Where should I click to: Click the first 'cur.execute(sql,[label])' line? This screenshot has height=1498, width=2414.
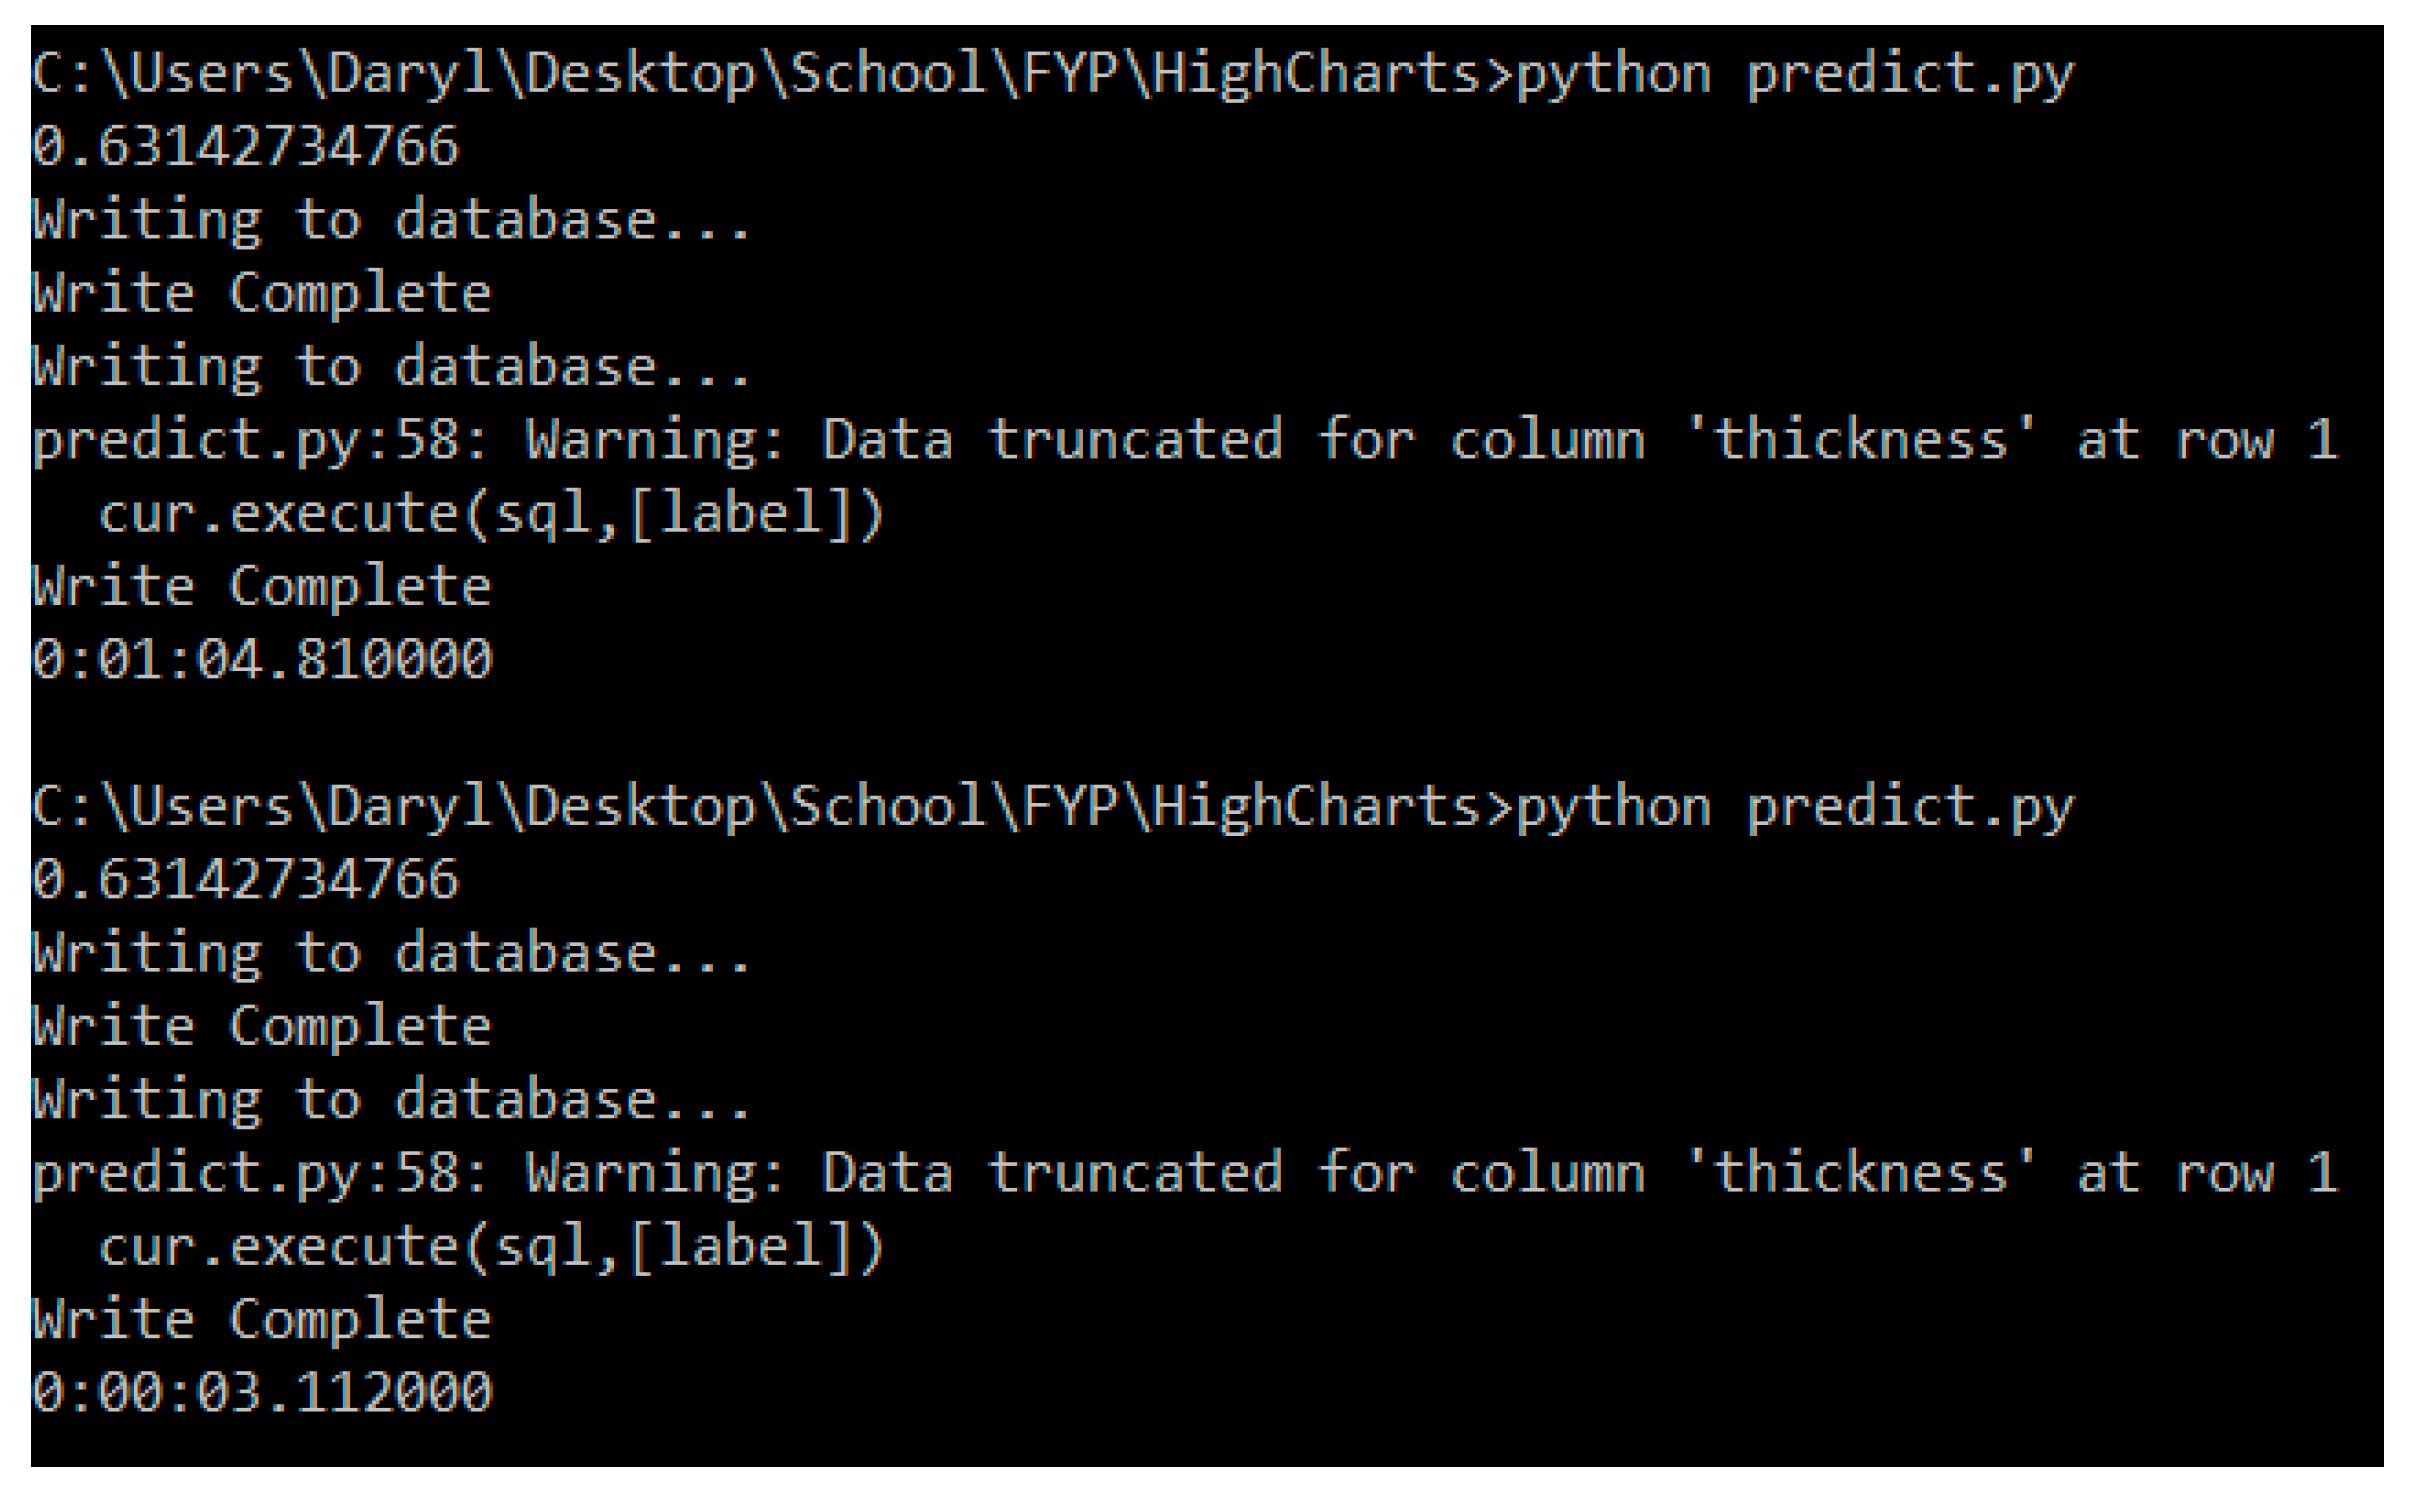[x=490, y=514]
